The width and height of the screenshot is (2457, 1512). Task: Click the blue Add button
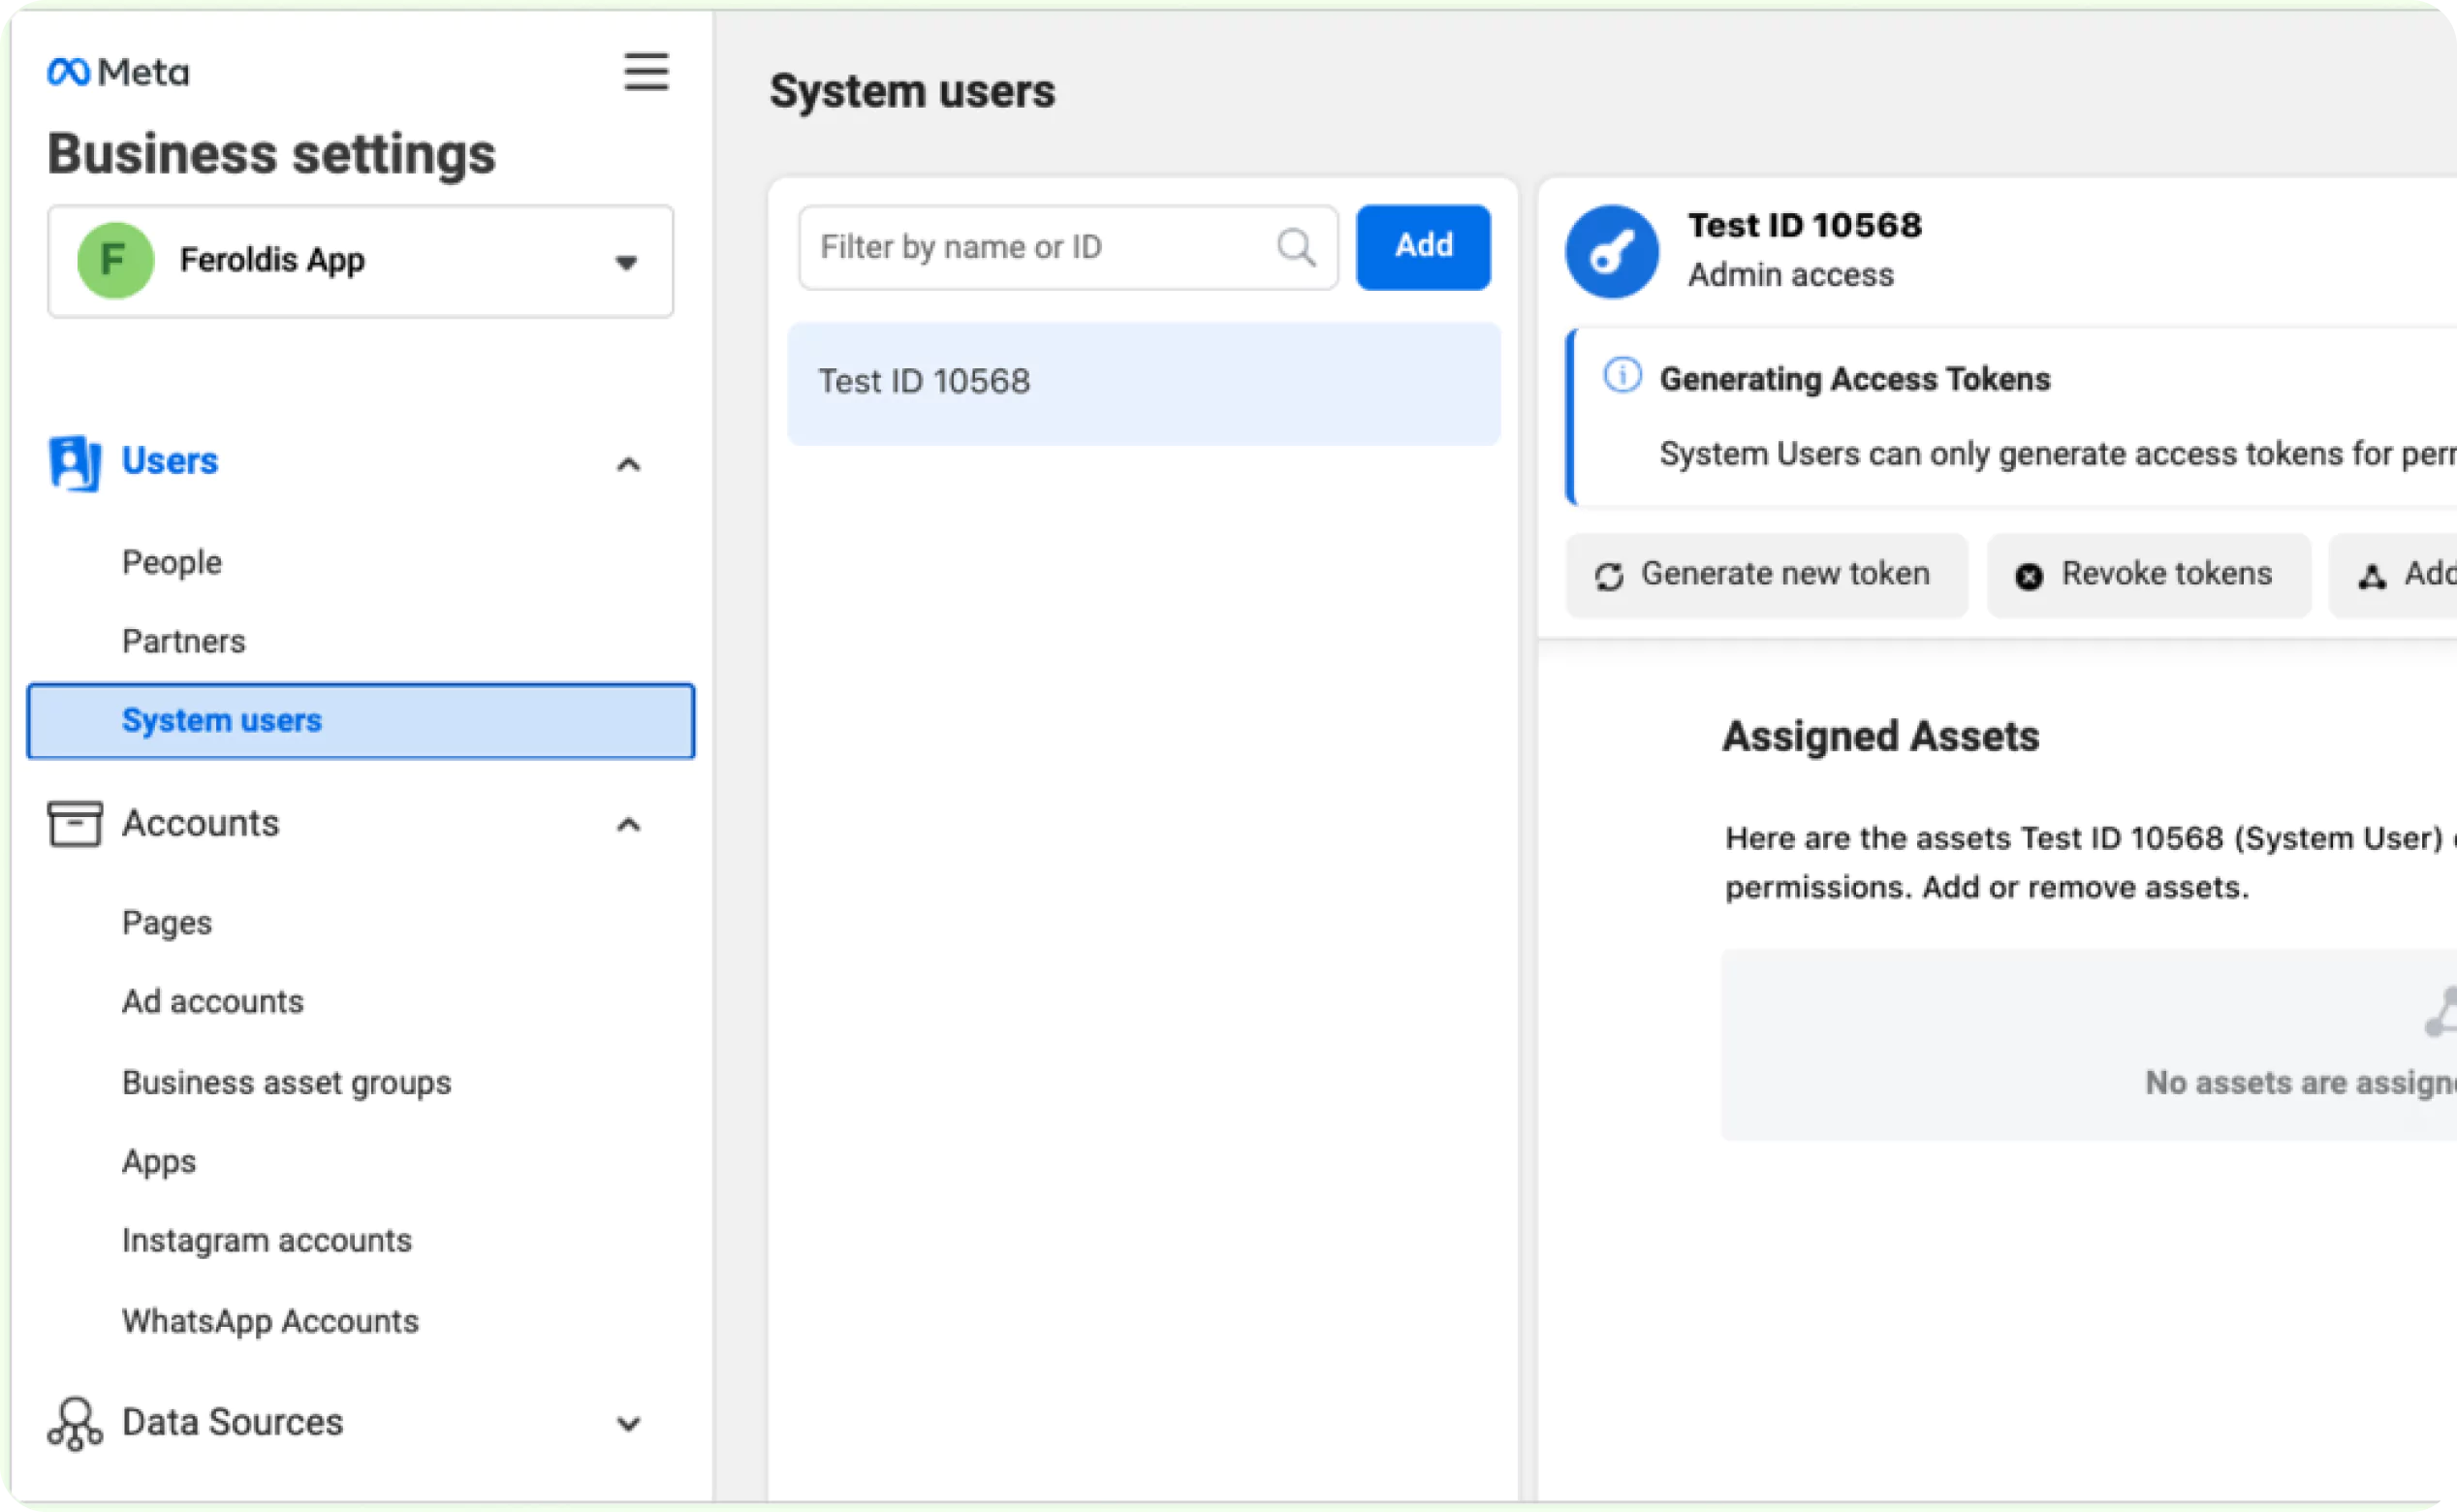[x=1423, y=247]
